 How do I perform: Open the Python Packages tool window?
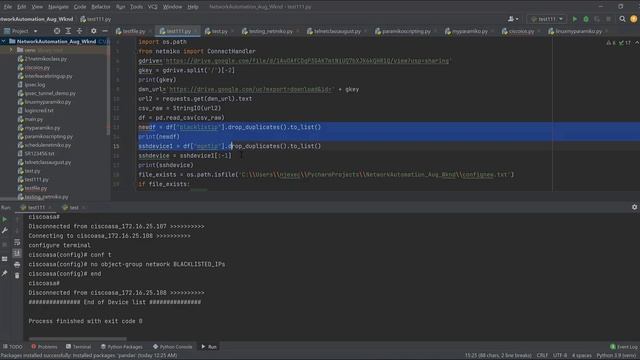tap(122, 347)
